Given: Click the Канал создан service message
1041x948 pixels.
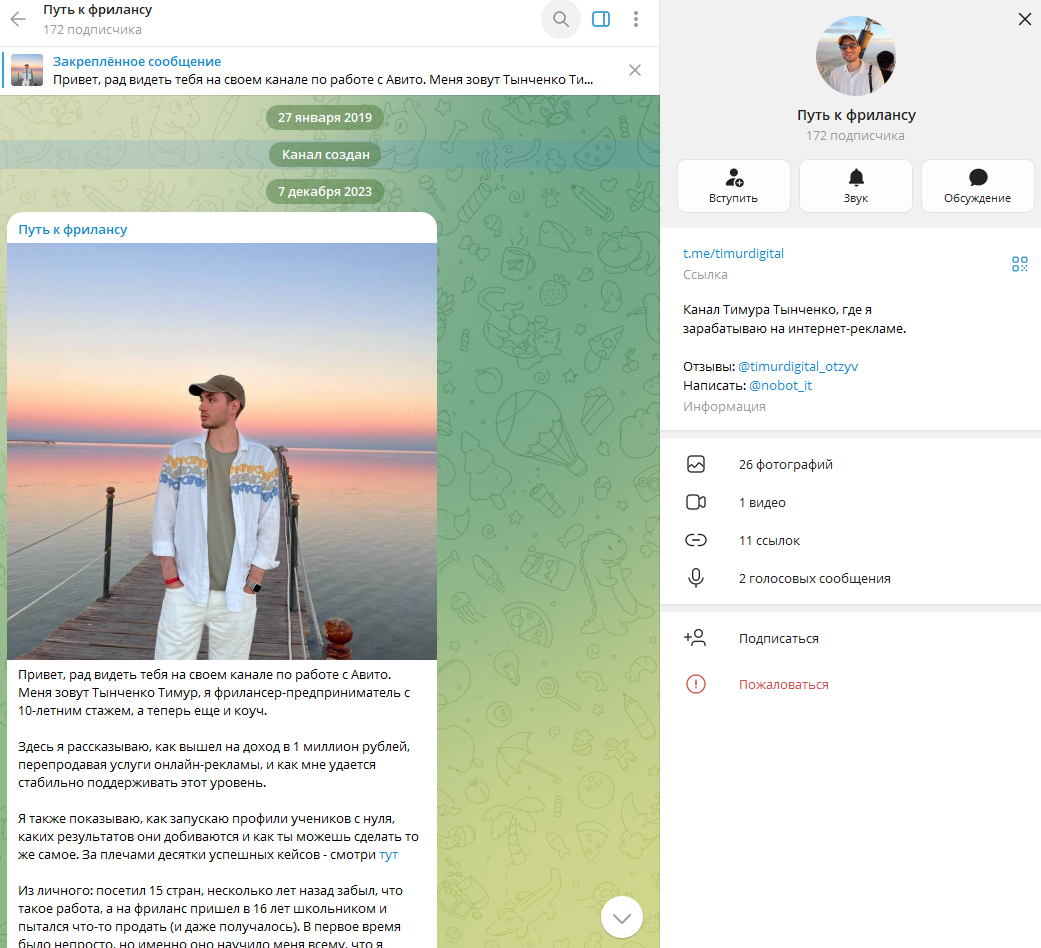Looking at the screenshot, I should pos(325,155).
